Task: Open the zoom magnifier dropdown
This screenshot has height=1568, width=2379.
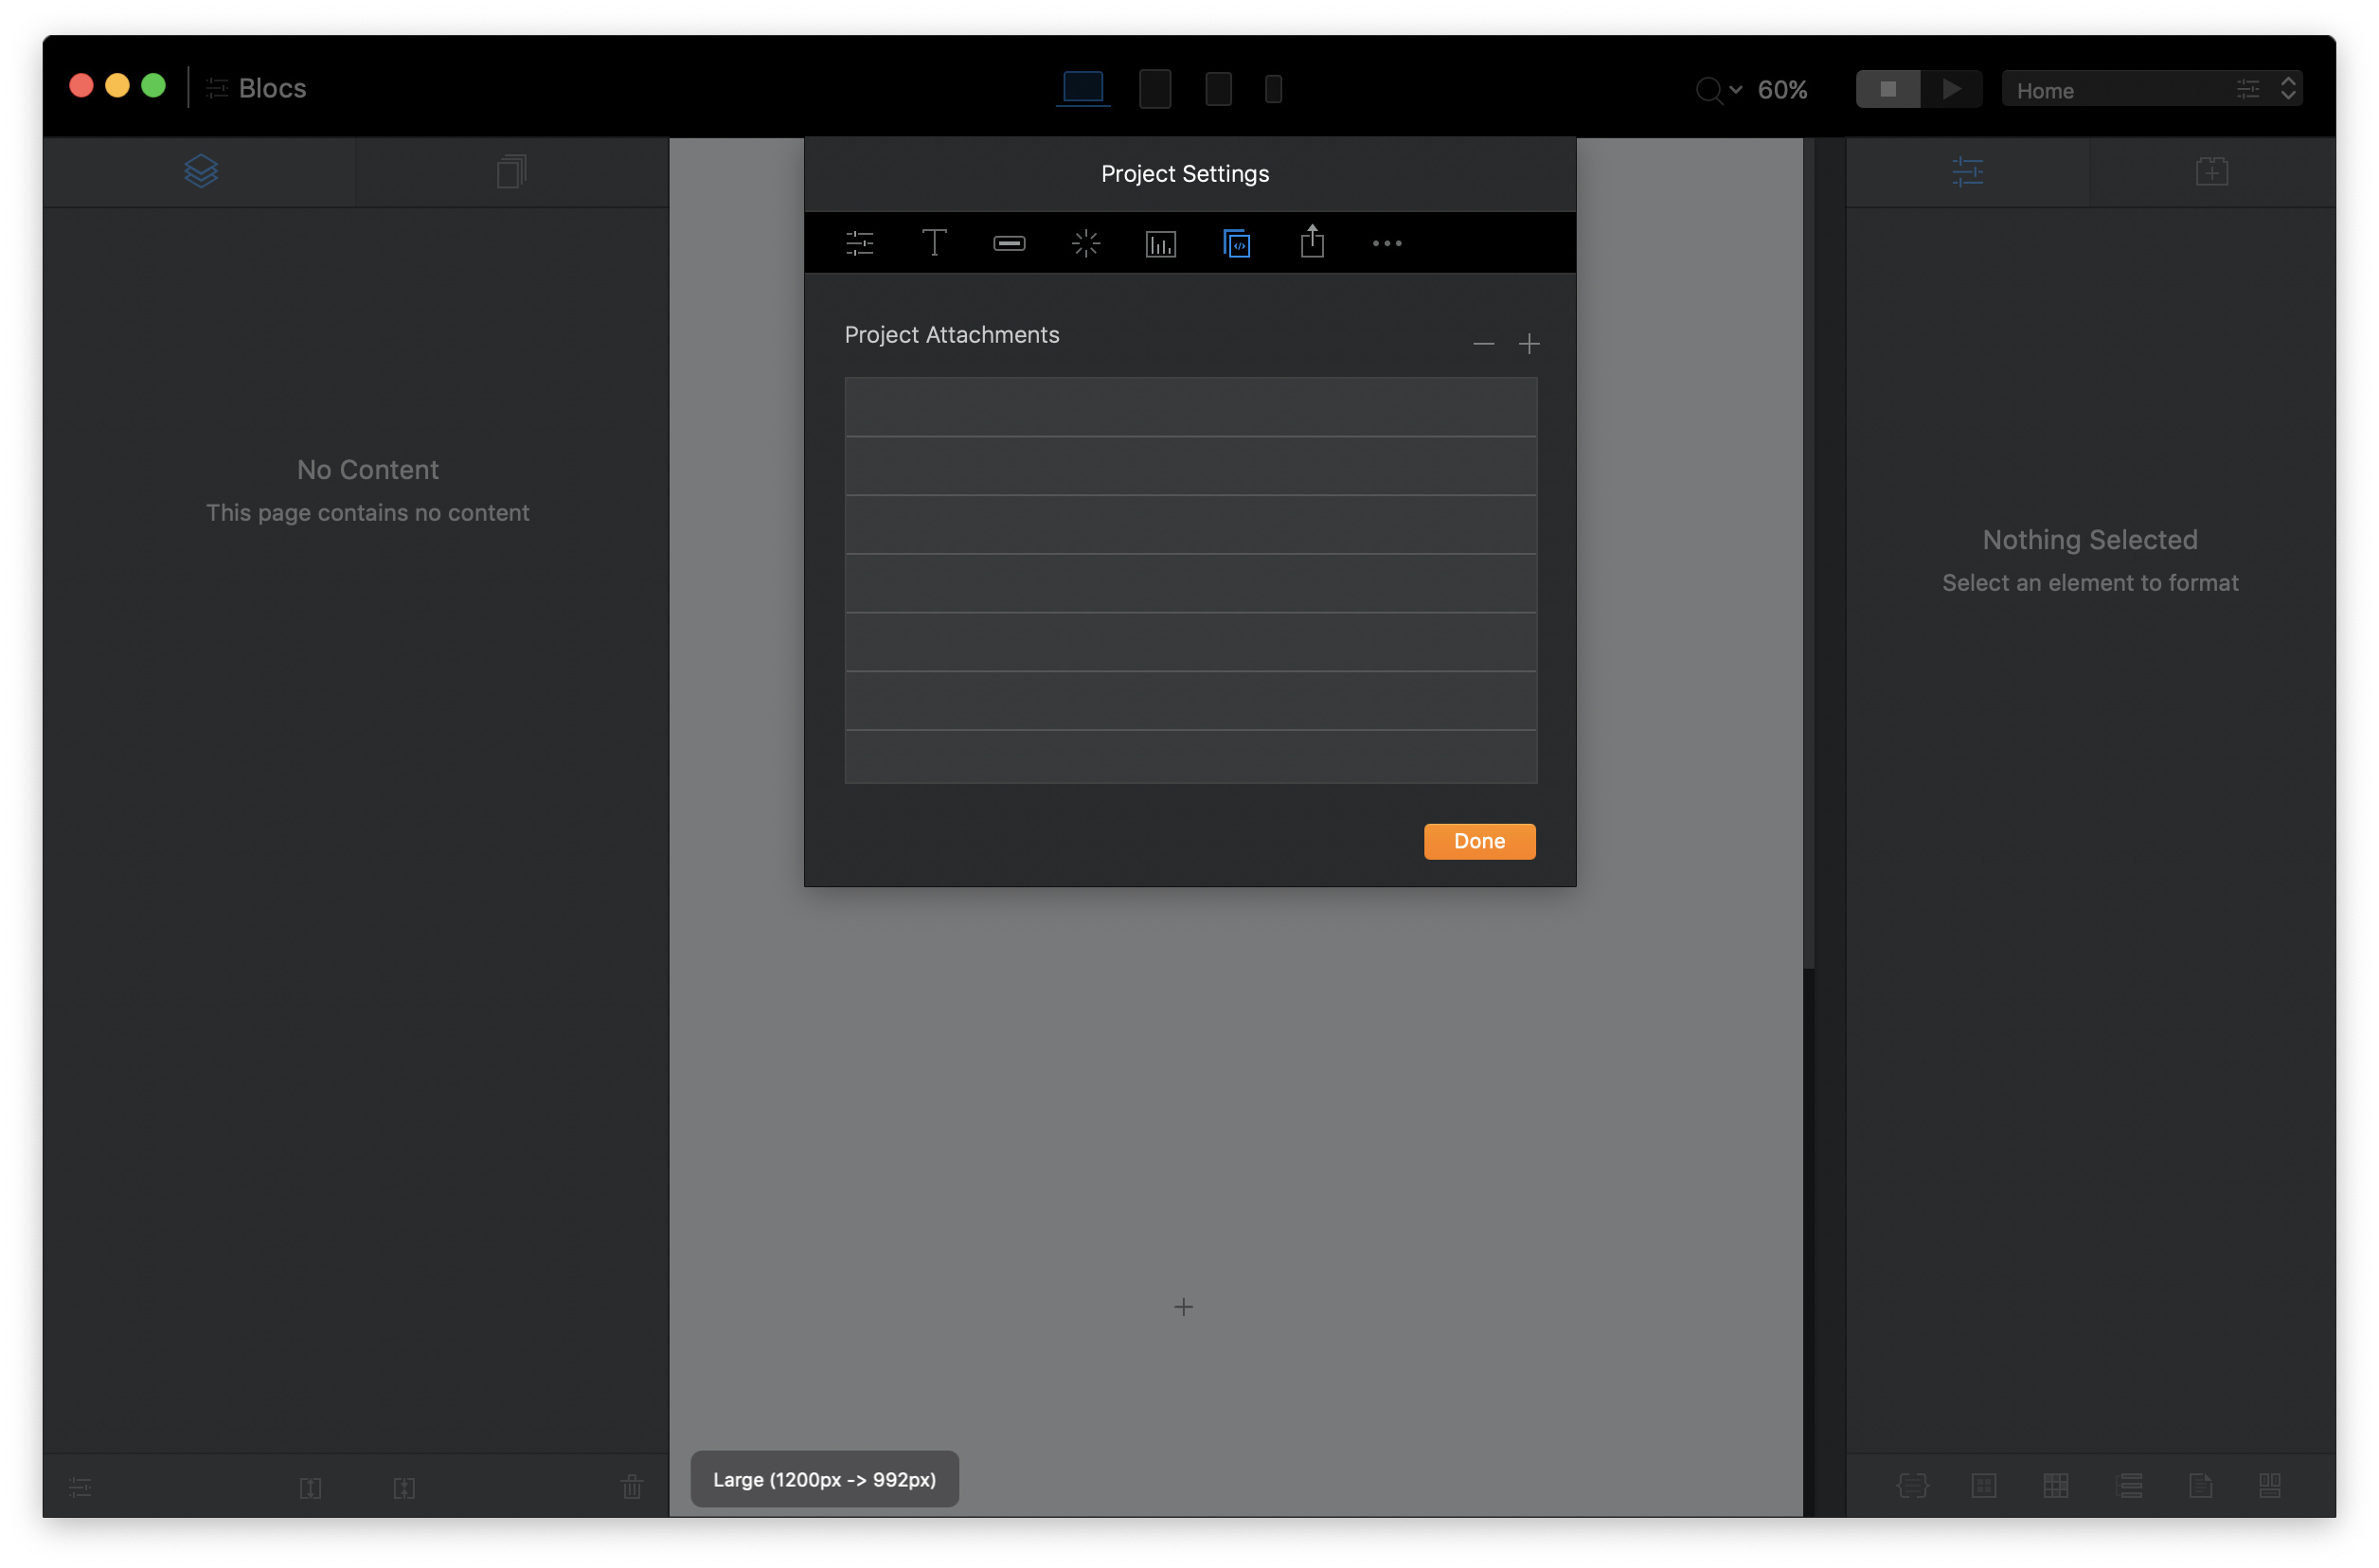Action: coord(1718,90)
